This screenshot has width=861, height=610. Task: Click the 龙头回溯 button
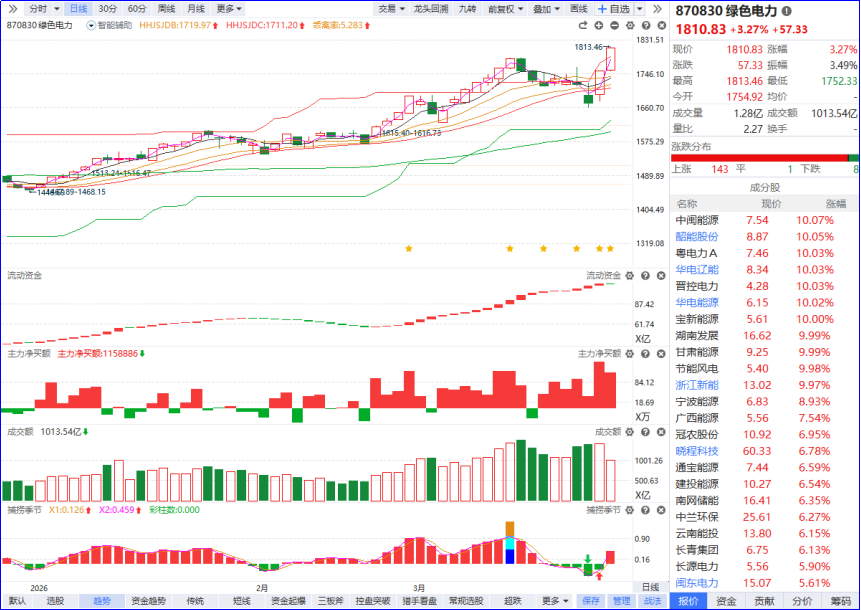430,9
